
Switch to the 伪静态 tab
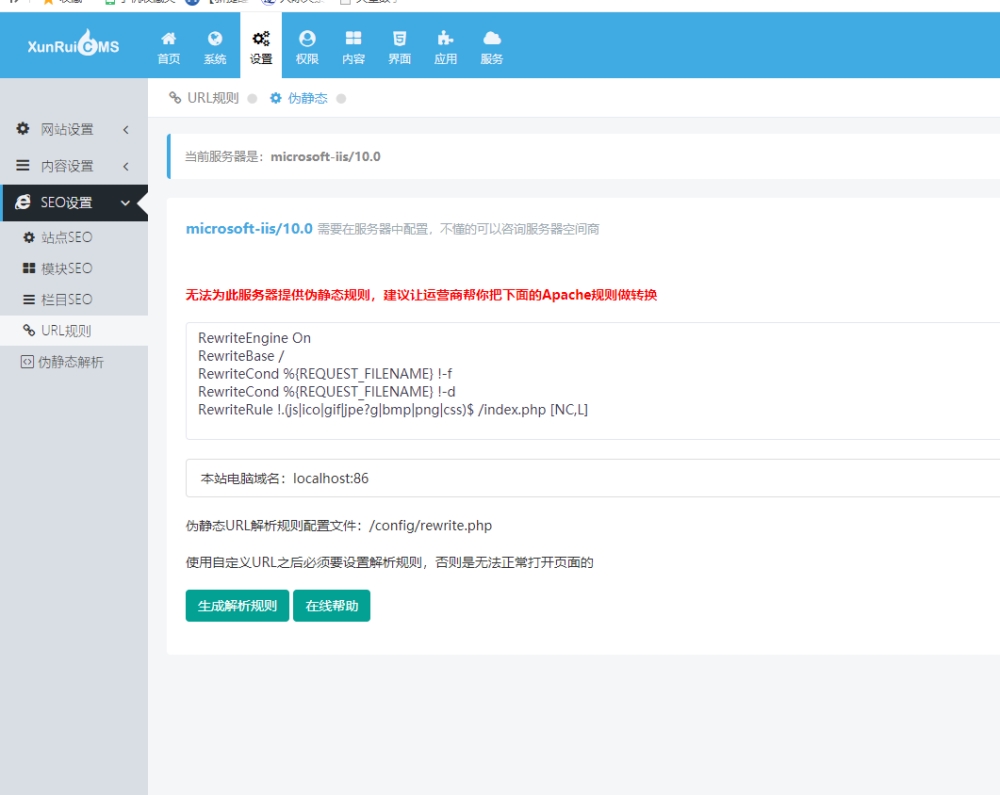[x=307, y=98]
